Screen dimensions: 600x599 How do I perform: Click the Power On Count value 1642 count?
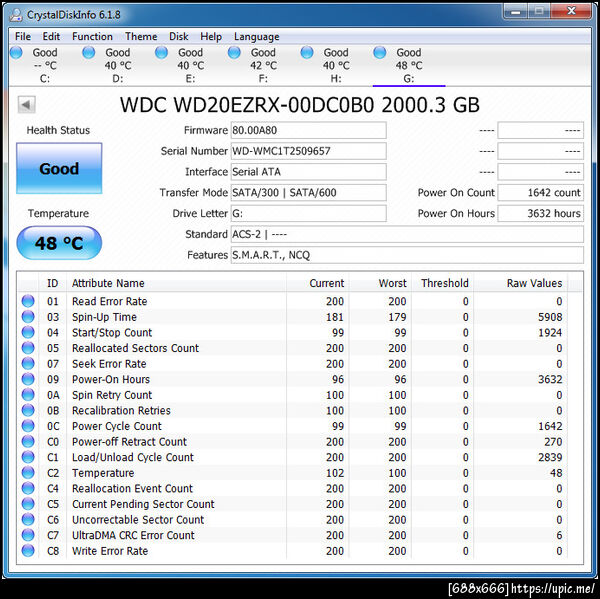[x=540, y=192]
